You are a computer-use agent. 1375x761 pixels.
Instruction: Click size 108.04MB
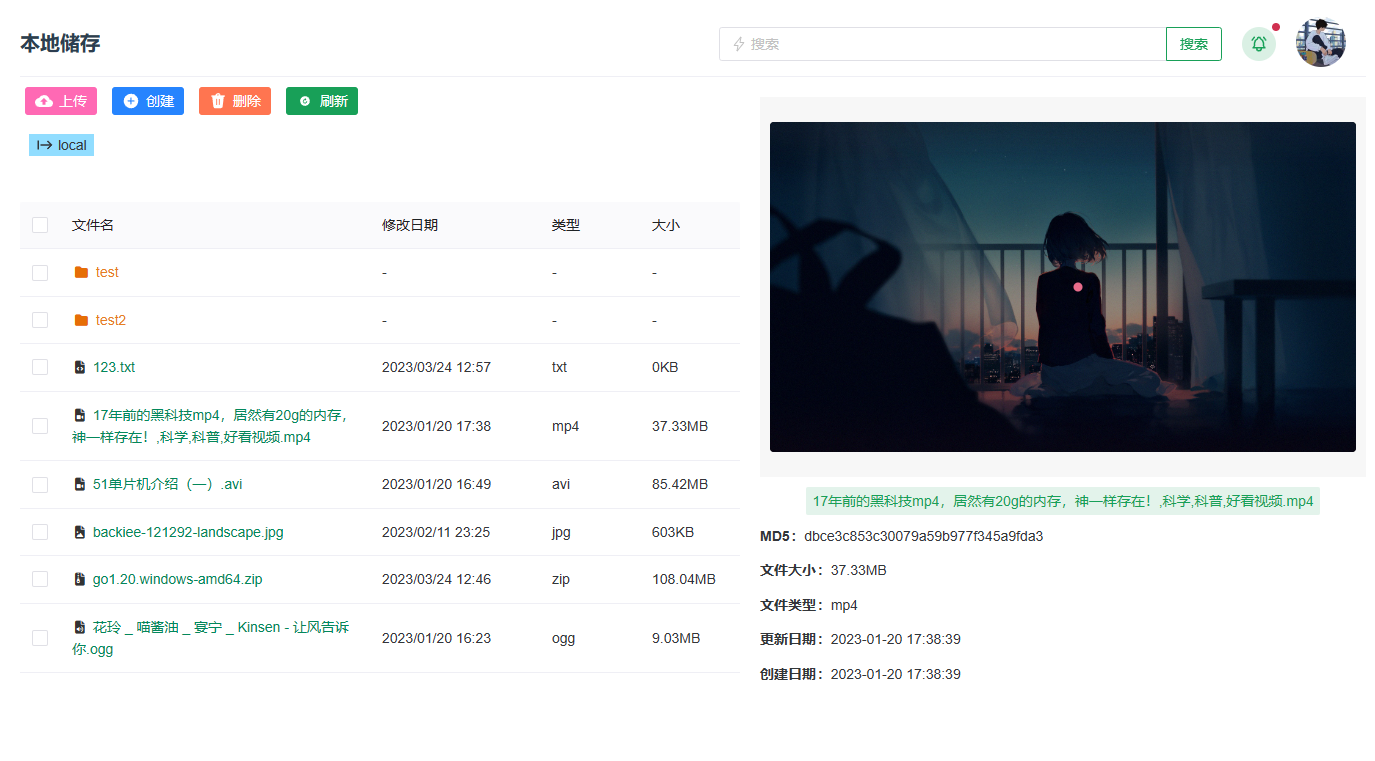coord(684,579)
